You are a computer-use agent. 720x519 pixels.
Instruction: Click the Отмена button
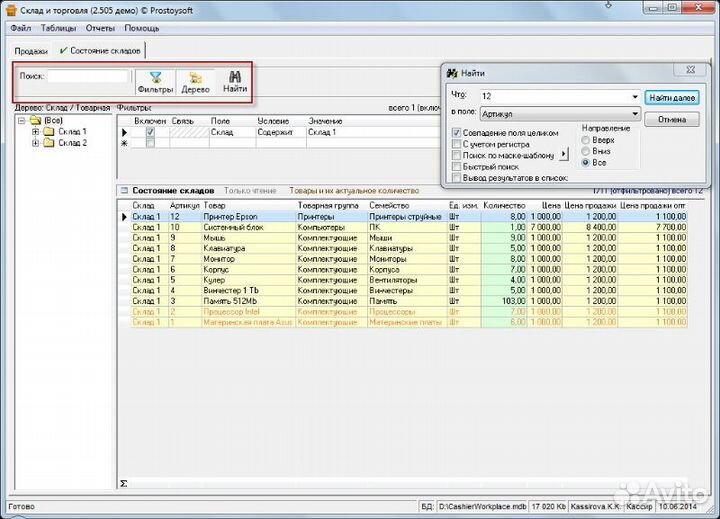671,119
